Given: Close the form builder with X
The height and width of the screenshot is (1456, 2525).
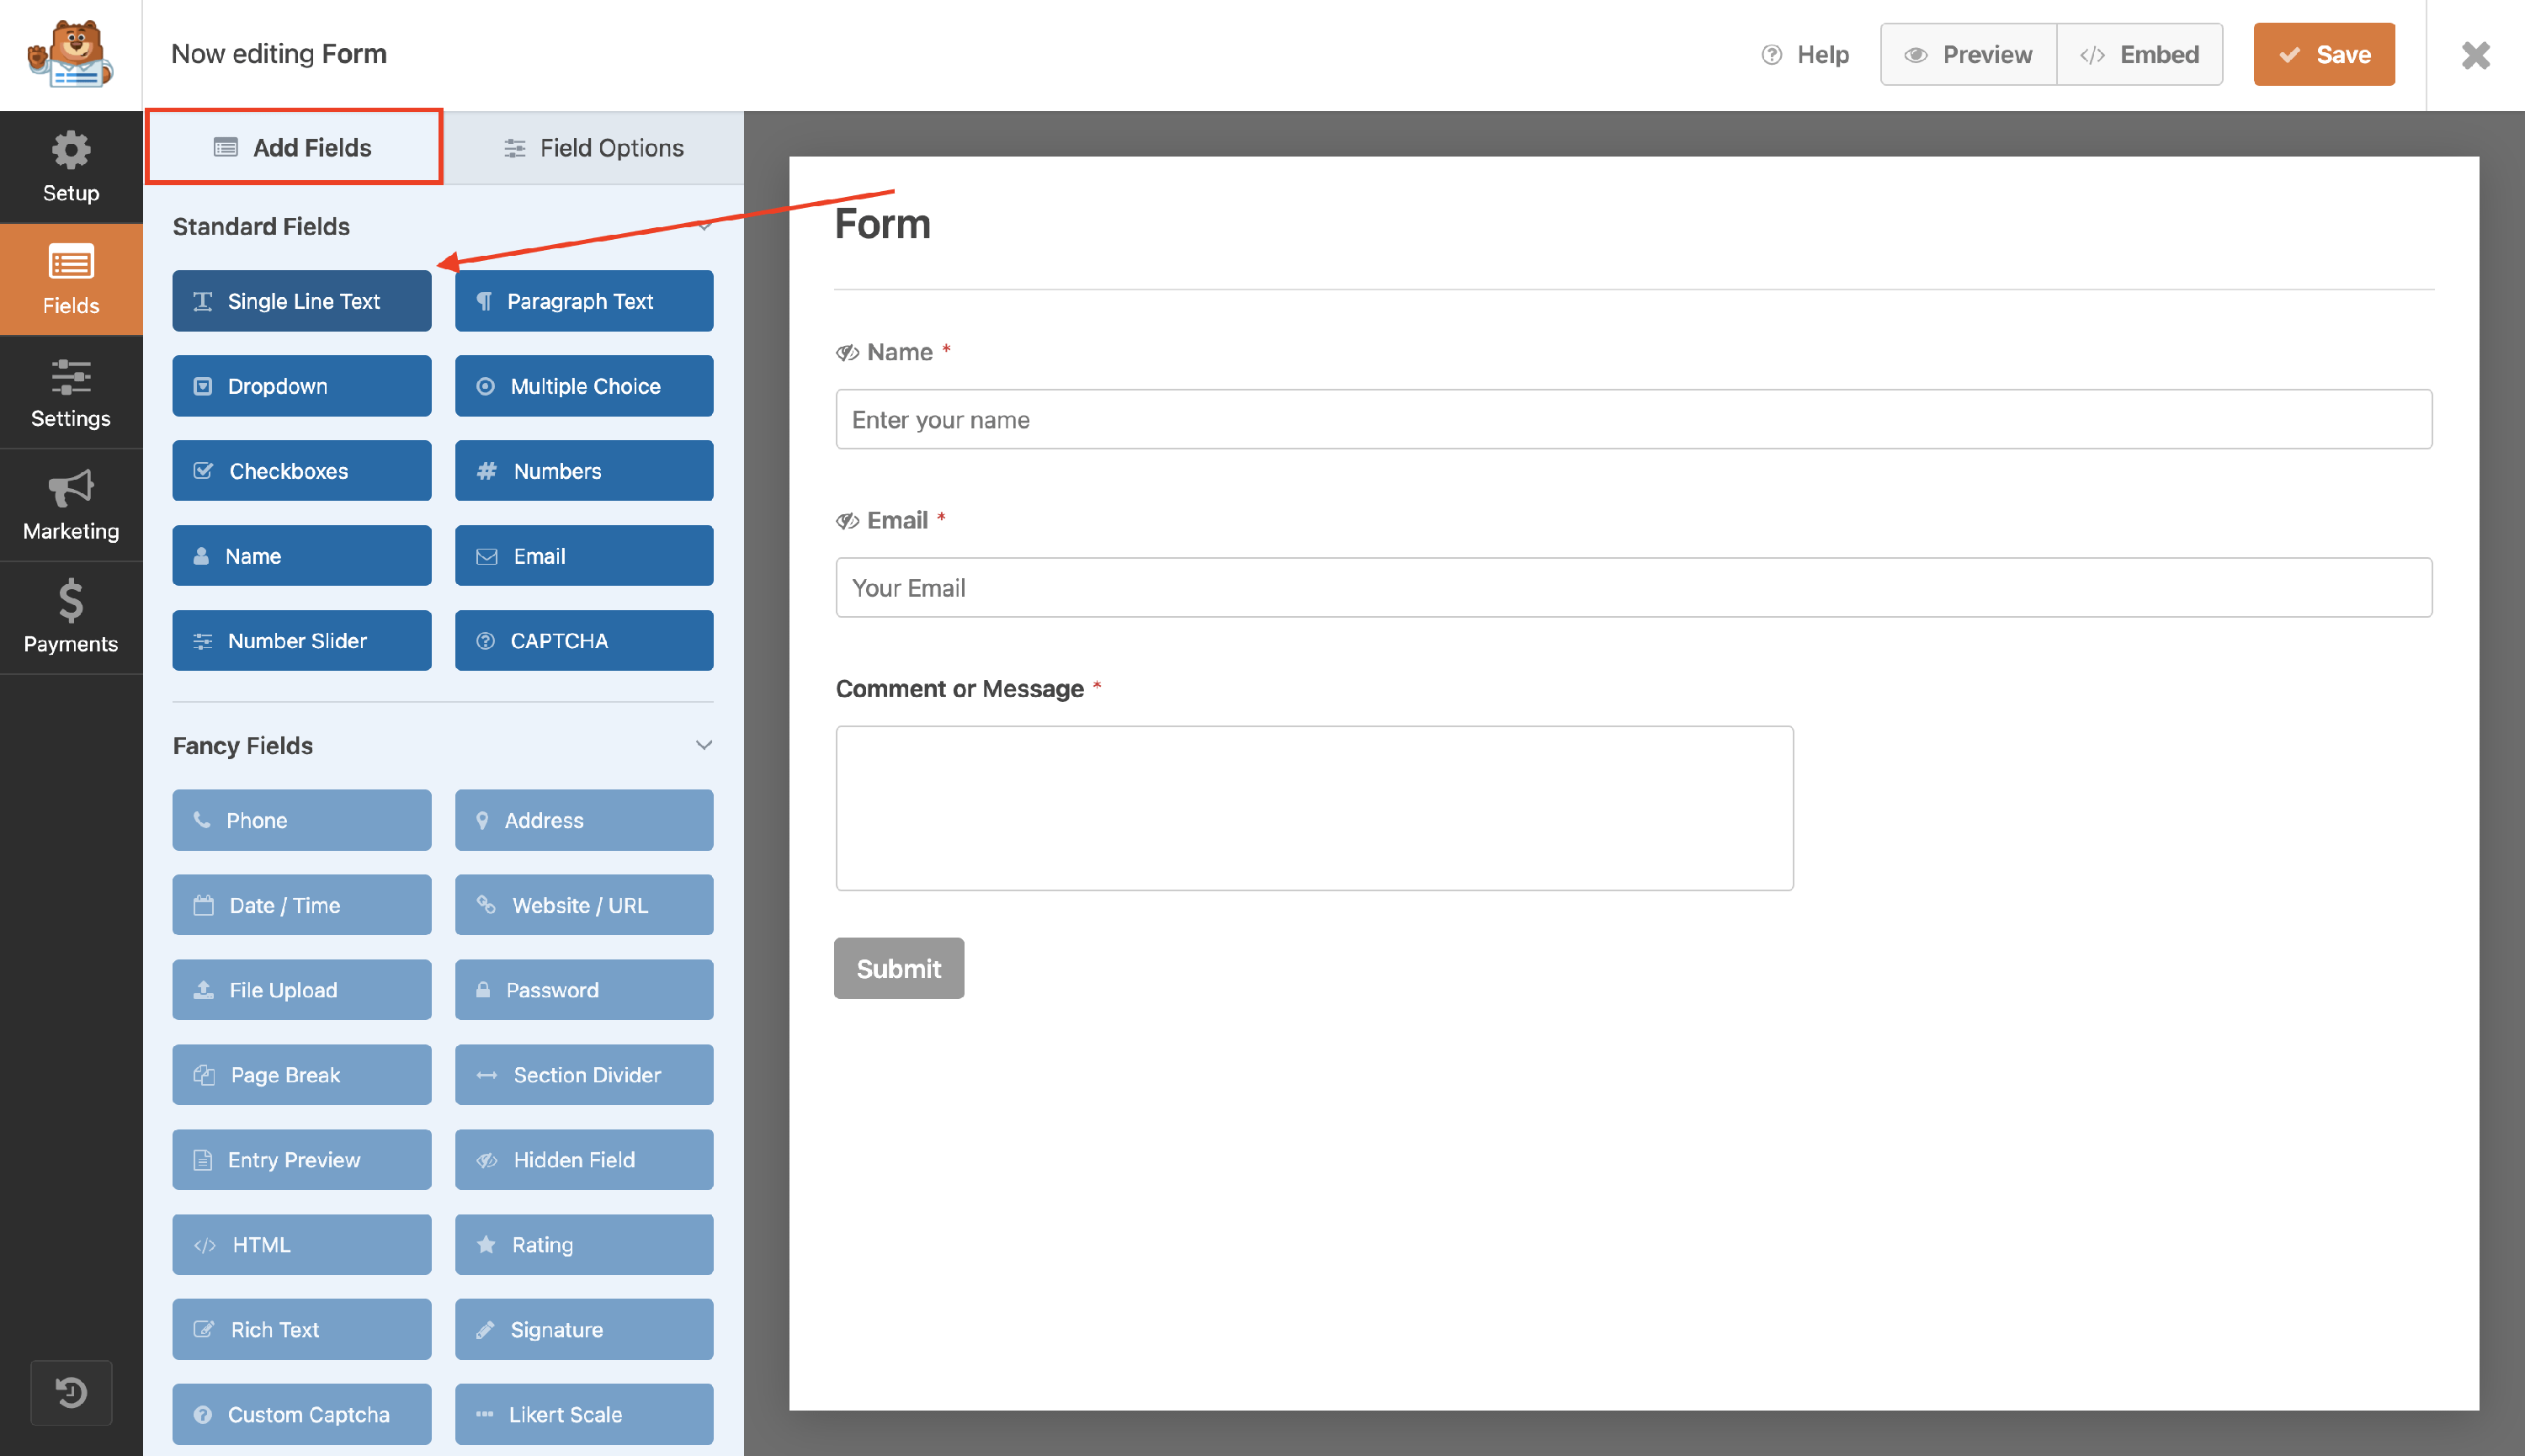Looking at the screenshot, I should coord(2475,54).
